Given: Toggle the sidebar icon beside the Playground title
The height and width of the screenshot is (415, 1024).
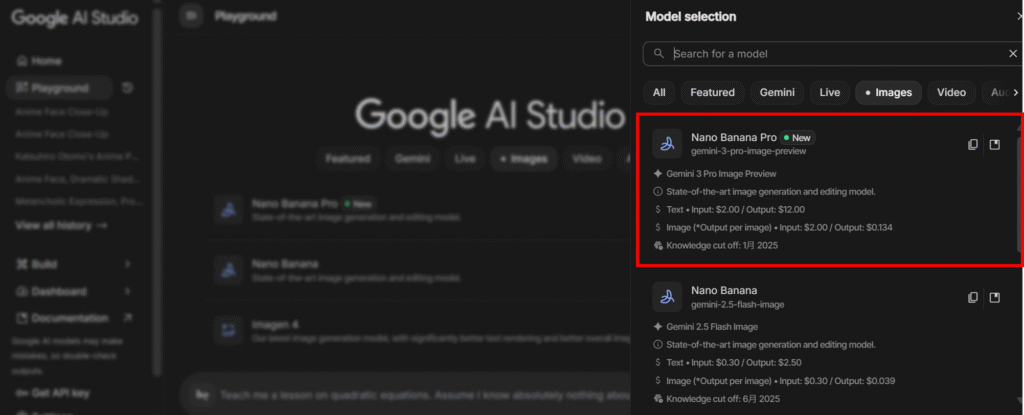Looking at the screenshot, I should 191,16.
